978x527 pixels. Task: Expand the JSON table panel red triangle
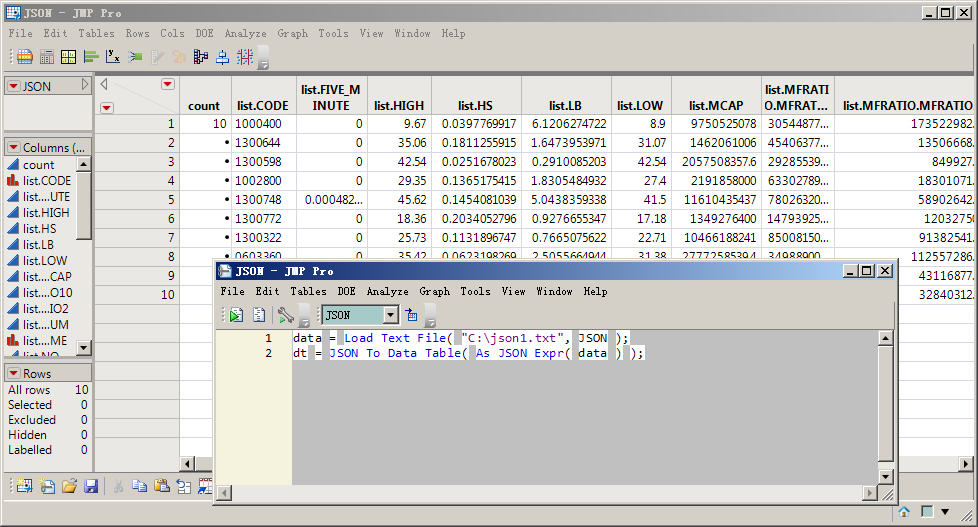[13, 87]
